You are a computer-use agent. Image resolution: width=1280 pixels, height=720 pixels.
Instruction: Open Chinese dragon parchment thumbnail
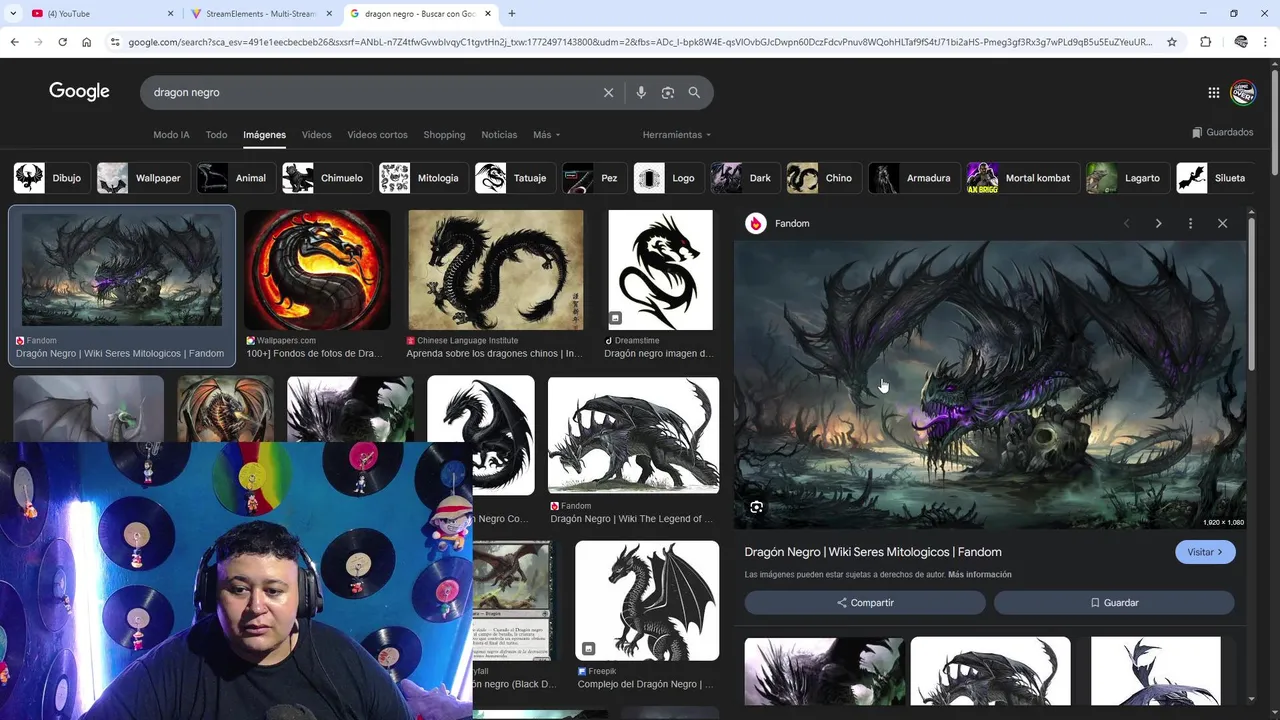pos(495,270)
